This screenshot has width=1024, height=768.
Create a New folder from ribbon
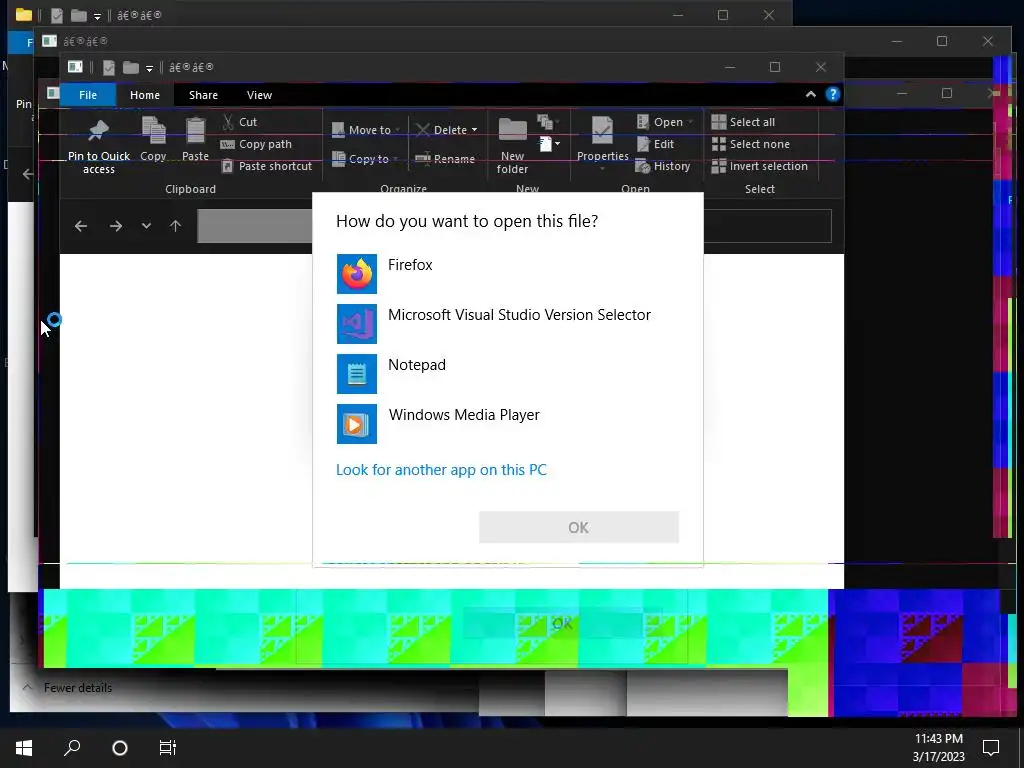pyautogui.click(x=512, y=145)
